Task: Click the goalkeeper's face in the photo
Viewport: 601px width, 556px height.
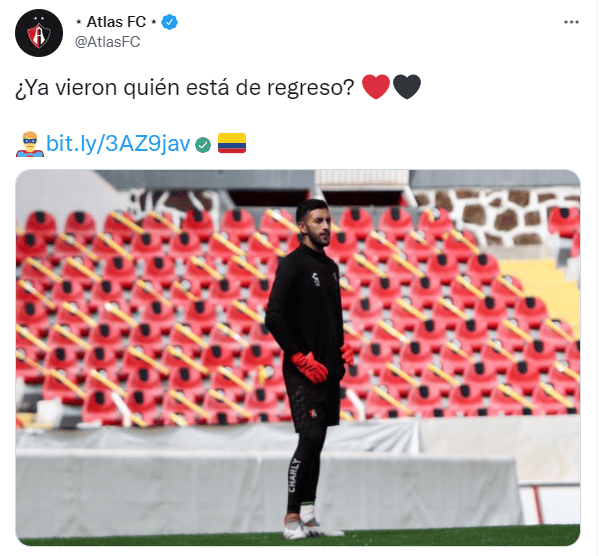Action: 319,227
